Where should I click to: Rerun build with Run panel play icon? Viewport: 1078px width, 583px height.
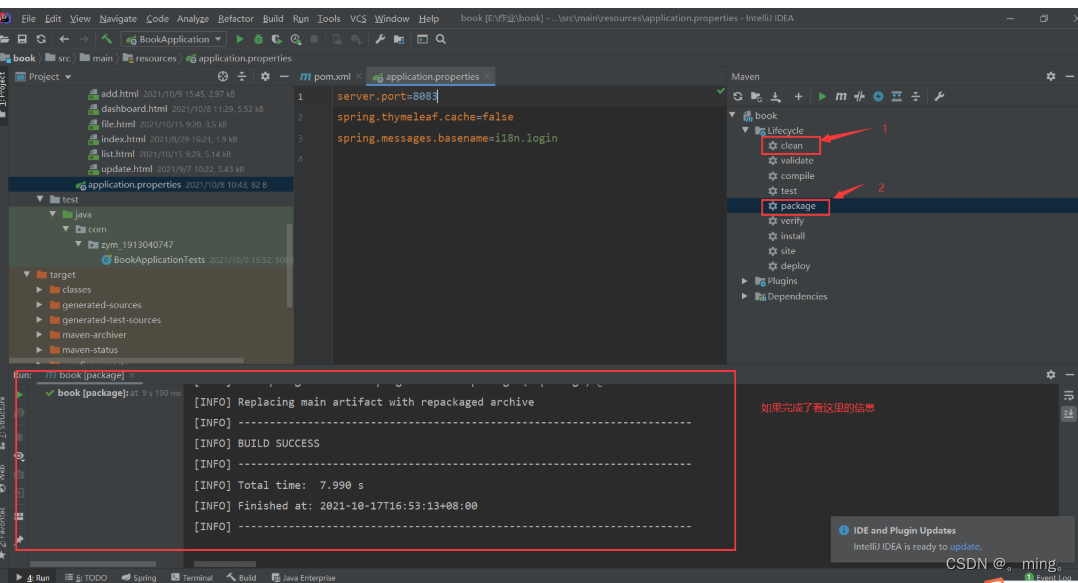(19, 395)
